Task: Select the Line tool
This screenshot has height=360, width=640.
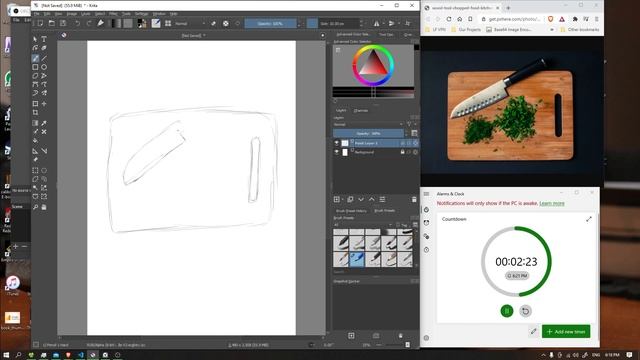Action: [x=44, y=58]
